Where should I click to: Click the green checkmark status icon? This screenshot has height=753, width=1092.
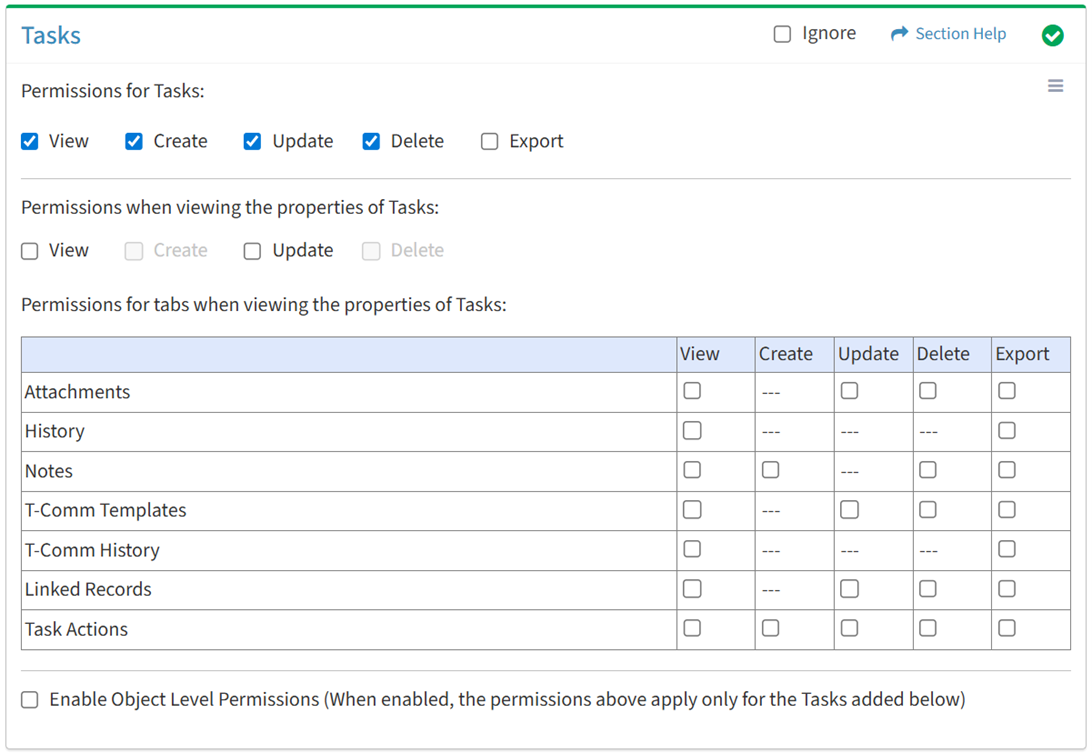click(1052, 35)
